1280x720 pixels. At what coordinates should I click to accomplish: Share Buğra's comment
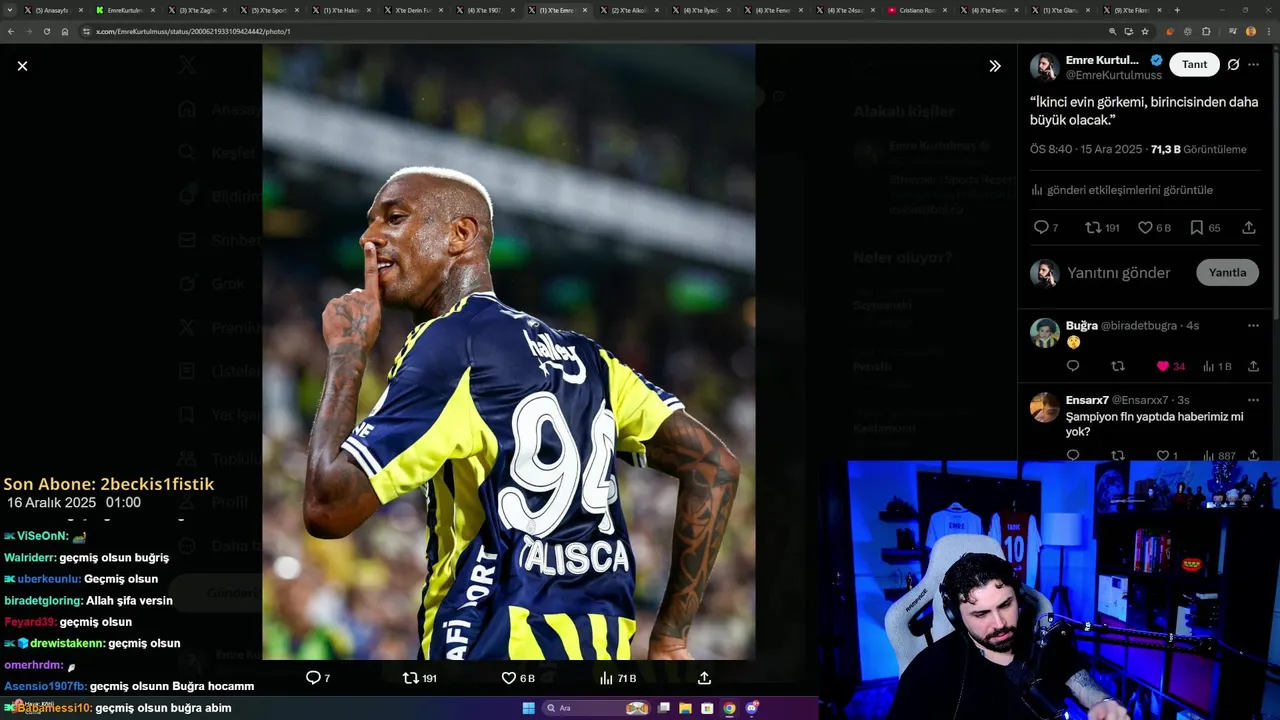[1253, 367]
